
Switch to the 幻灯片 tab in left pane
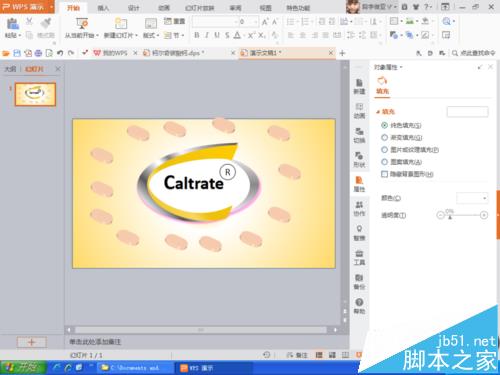point(34,69)
